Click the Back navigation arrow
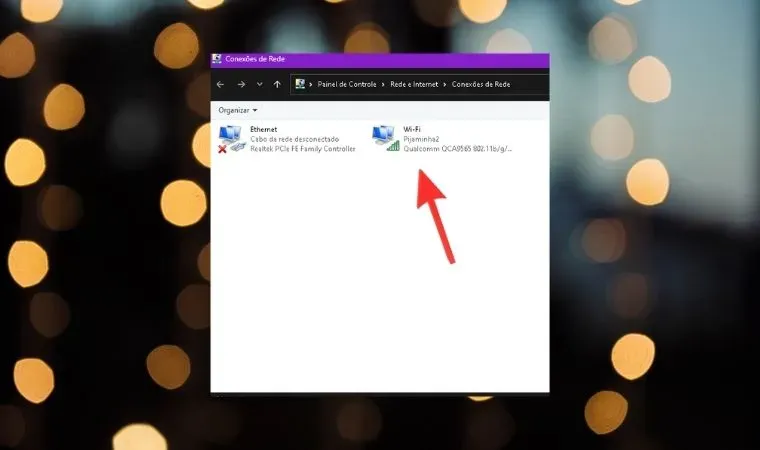The height and width of the screenshot is (450, 760). [x=220, y=84]
